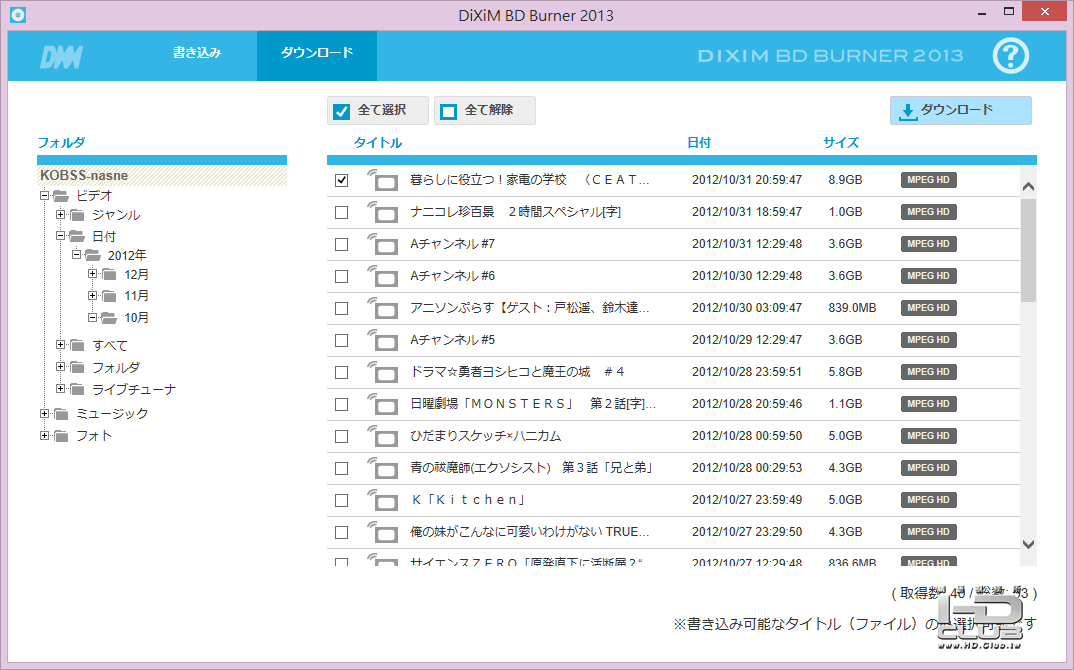Click video icon for 俺の妹 row
The height and width of the screenshot is (670, 1074).
pyautogui.click(x=382, y=532)
